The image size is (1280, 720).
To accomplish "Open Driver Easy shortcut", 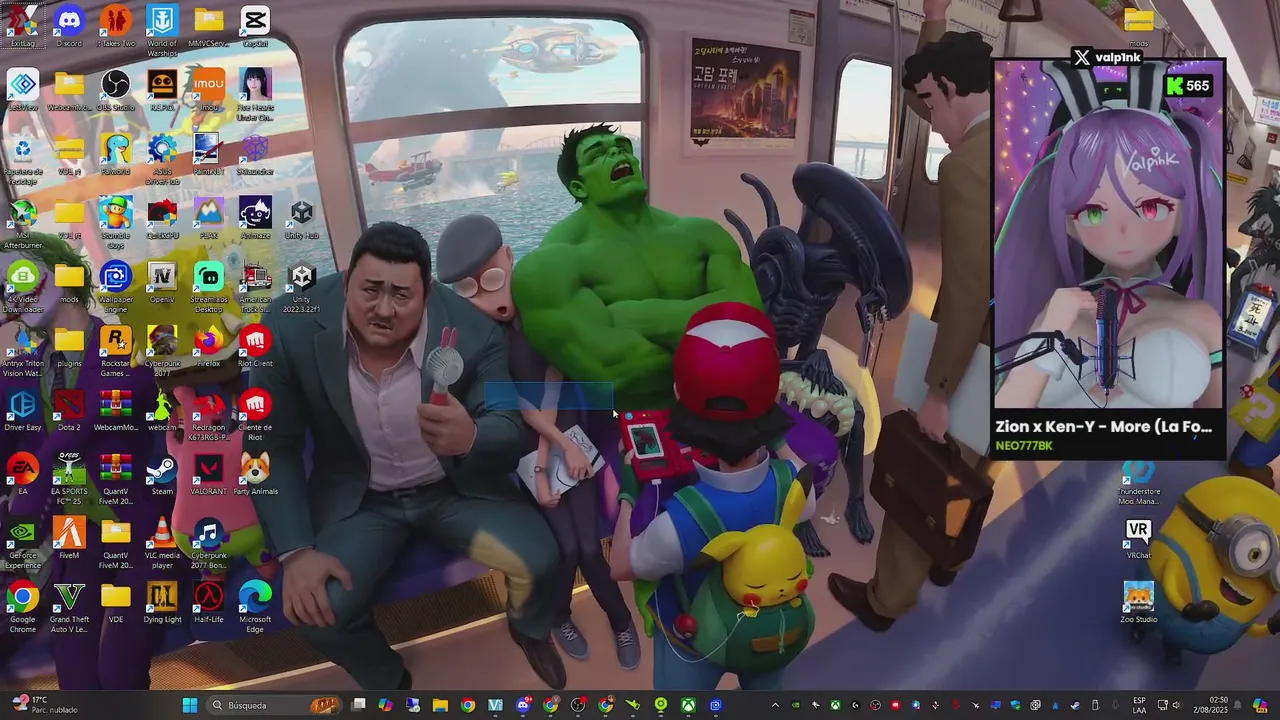I will point(22,410).
